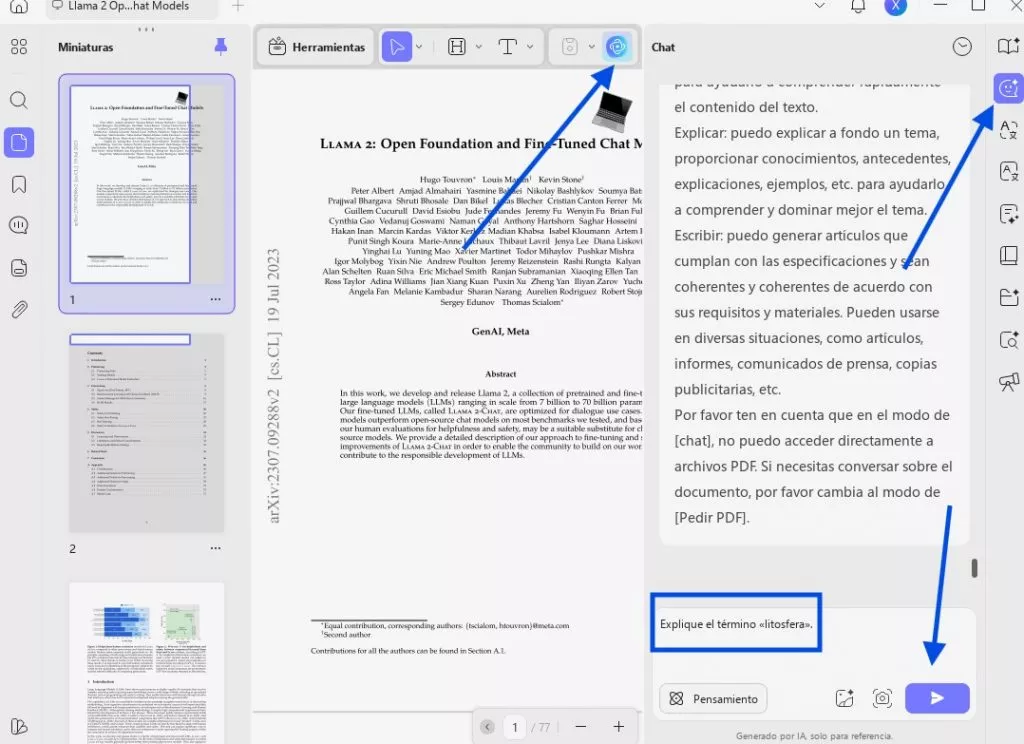This screenshot has width=1024, height=744.
Task: Click the highlight H tool icon
Action: 456,47
